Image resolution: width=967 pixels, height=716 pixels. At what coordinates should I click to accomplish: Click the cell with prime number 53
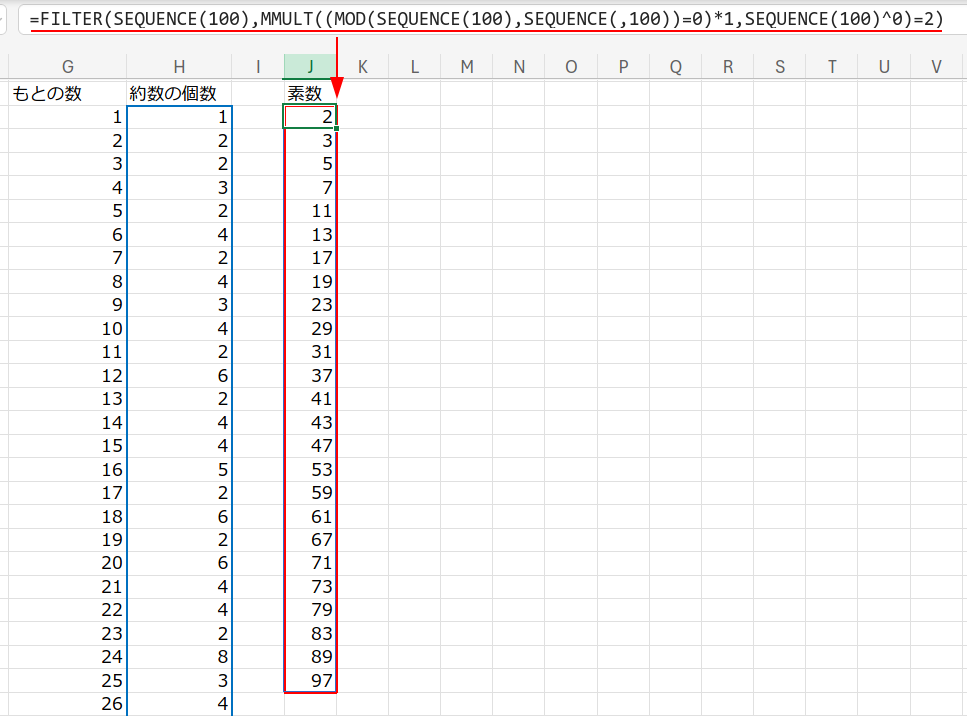tap(311, 469)
